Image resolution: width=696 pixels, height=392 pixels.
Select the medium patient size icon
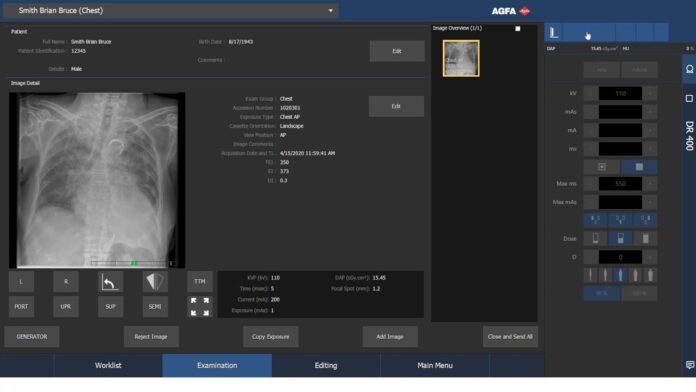click(x=621, y=275)
